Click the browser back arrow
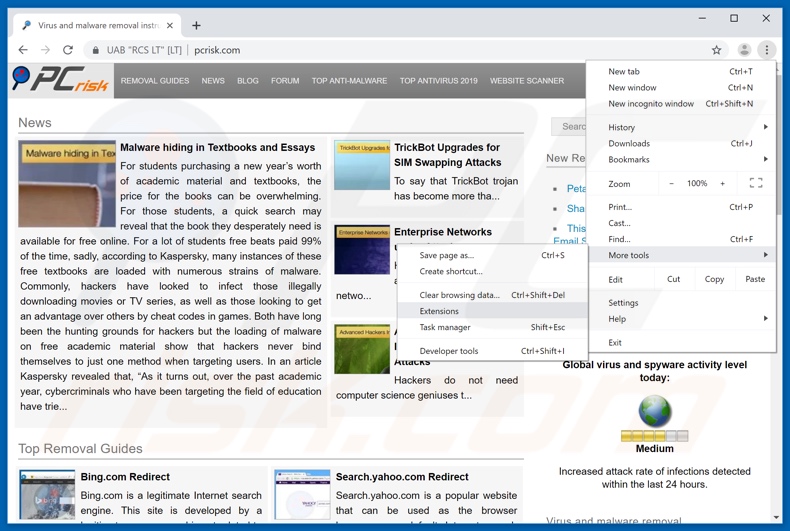The width and height of the screenshot is (790, 531). pyautogui.click(x=23, y=50)
